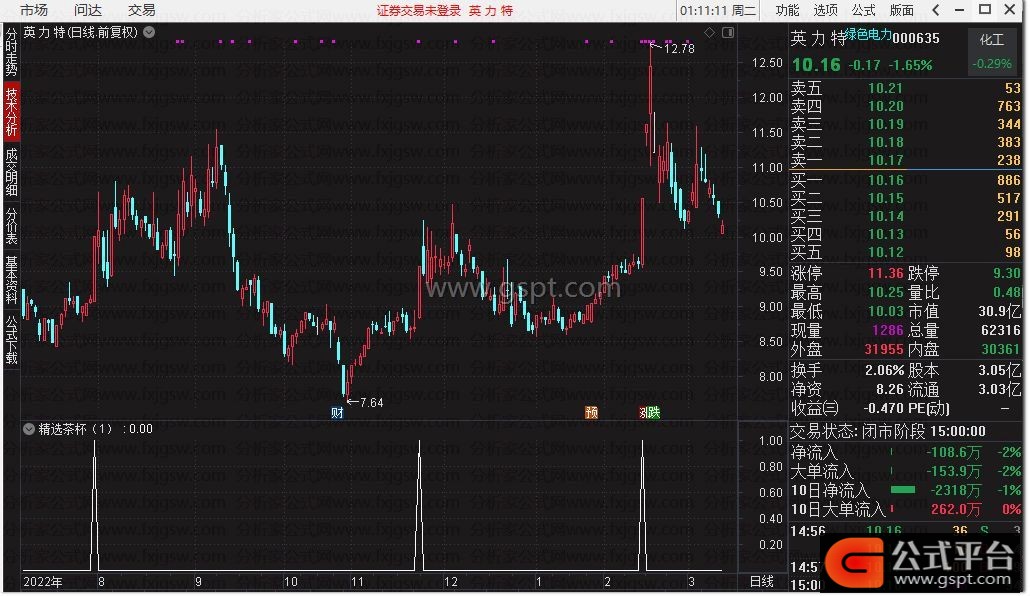The image size is (1030, 596).
Task: Click 涨停 value 11.36
Action: point(885,273)
